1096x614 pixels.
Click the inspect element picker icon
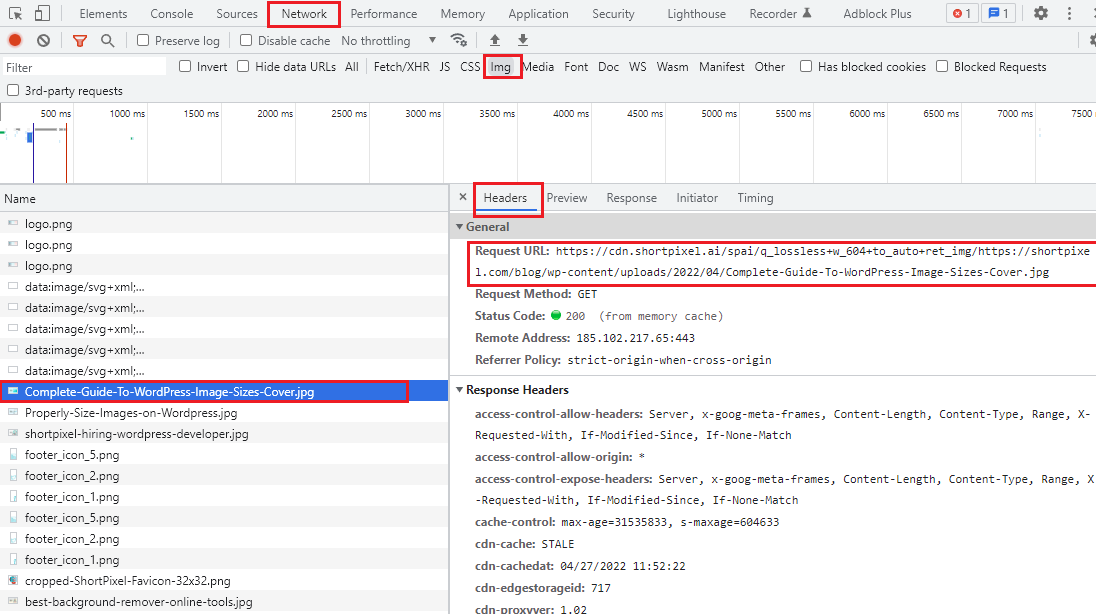[15, 14]
